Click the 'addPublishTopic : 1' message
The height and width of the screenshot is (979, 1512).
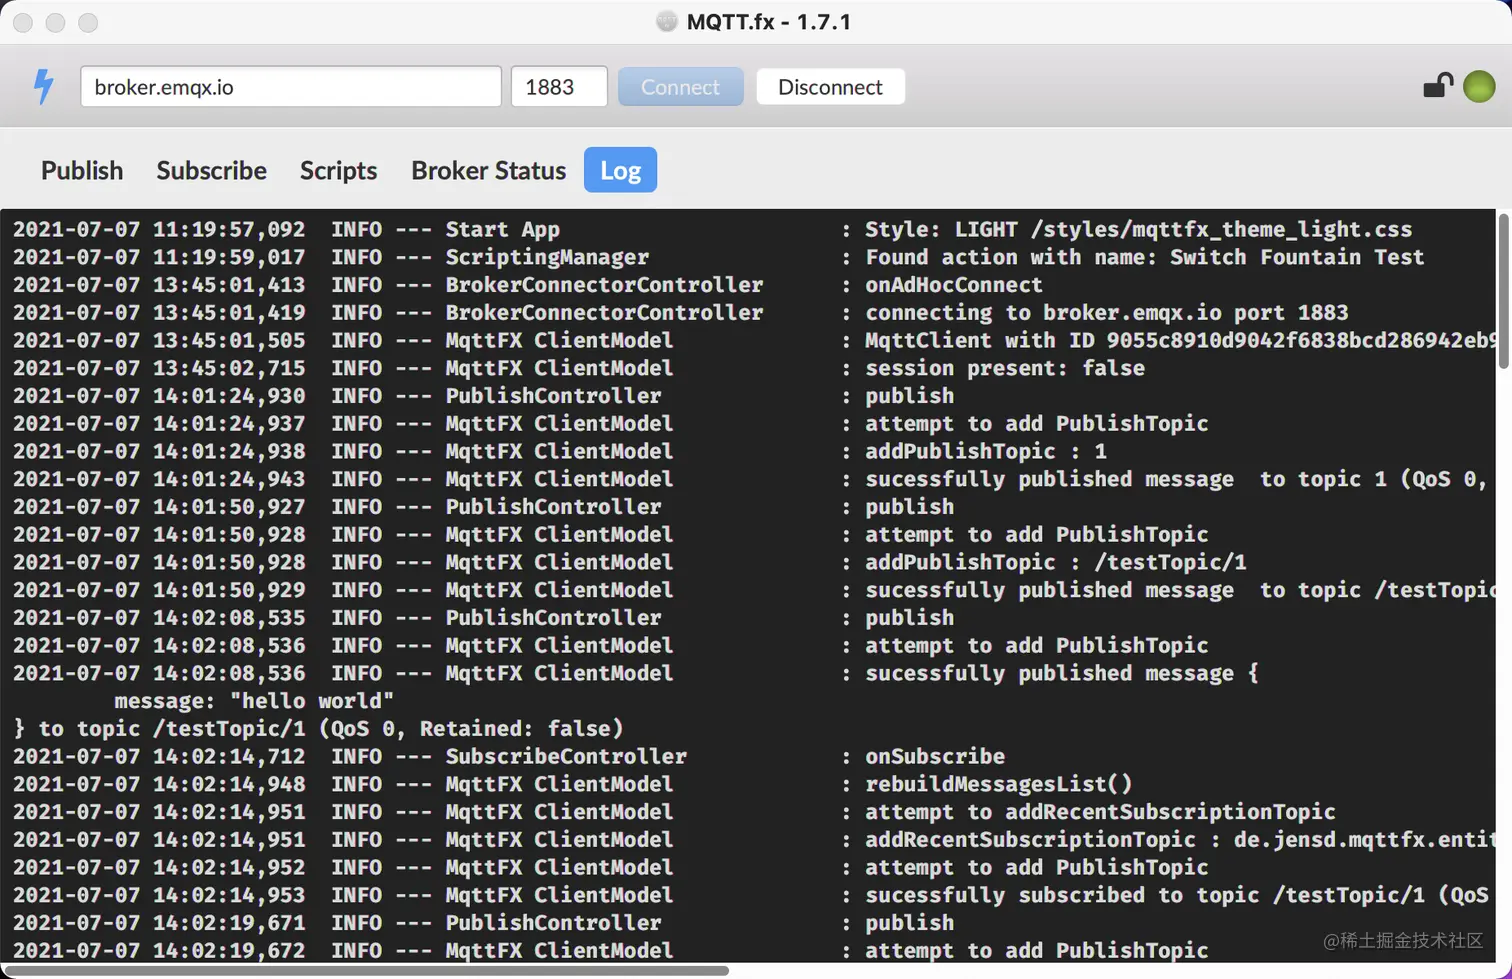(x=985, y=452)
